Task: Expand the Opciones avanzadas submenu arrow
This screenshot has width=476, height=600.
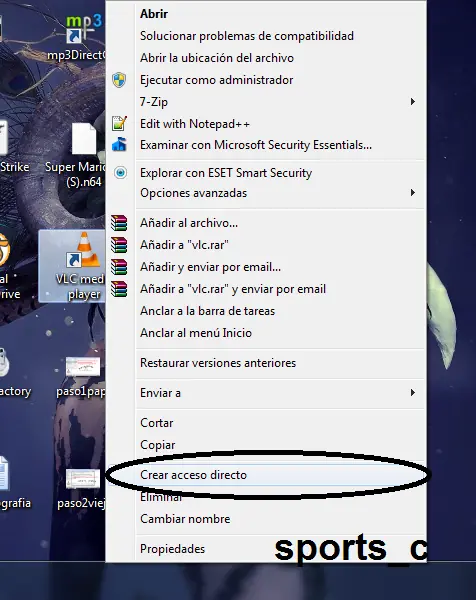Action: tap(412, 192)
